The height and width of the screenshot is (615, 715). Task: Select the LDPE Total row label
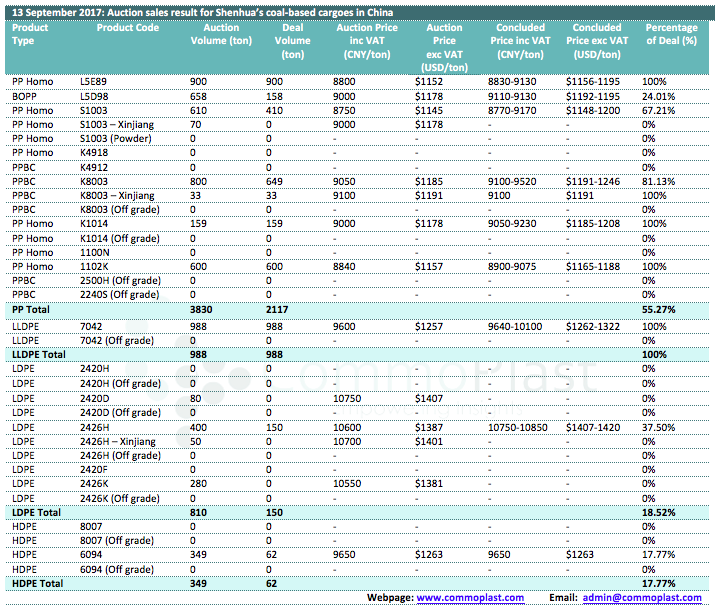pos(35,512)
